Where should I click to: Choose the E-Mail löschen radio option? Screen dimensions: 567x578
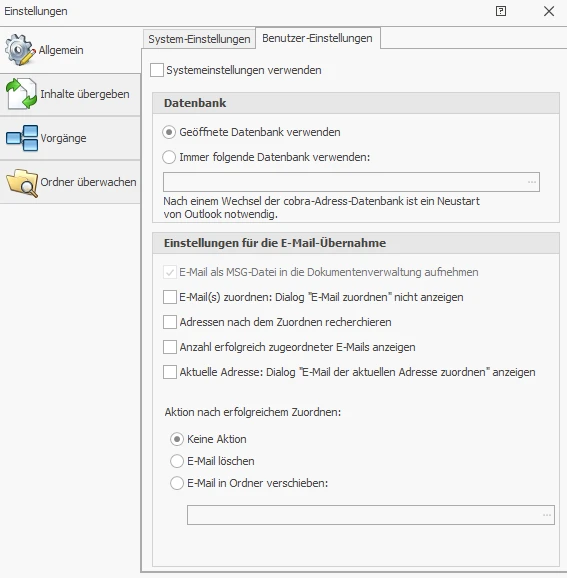coord(177,461)
